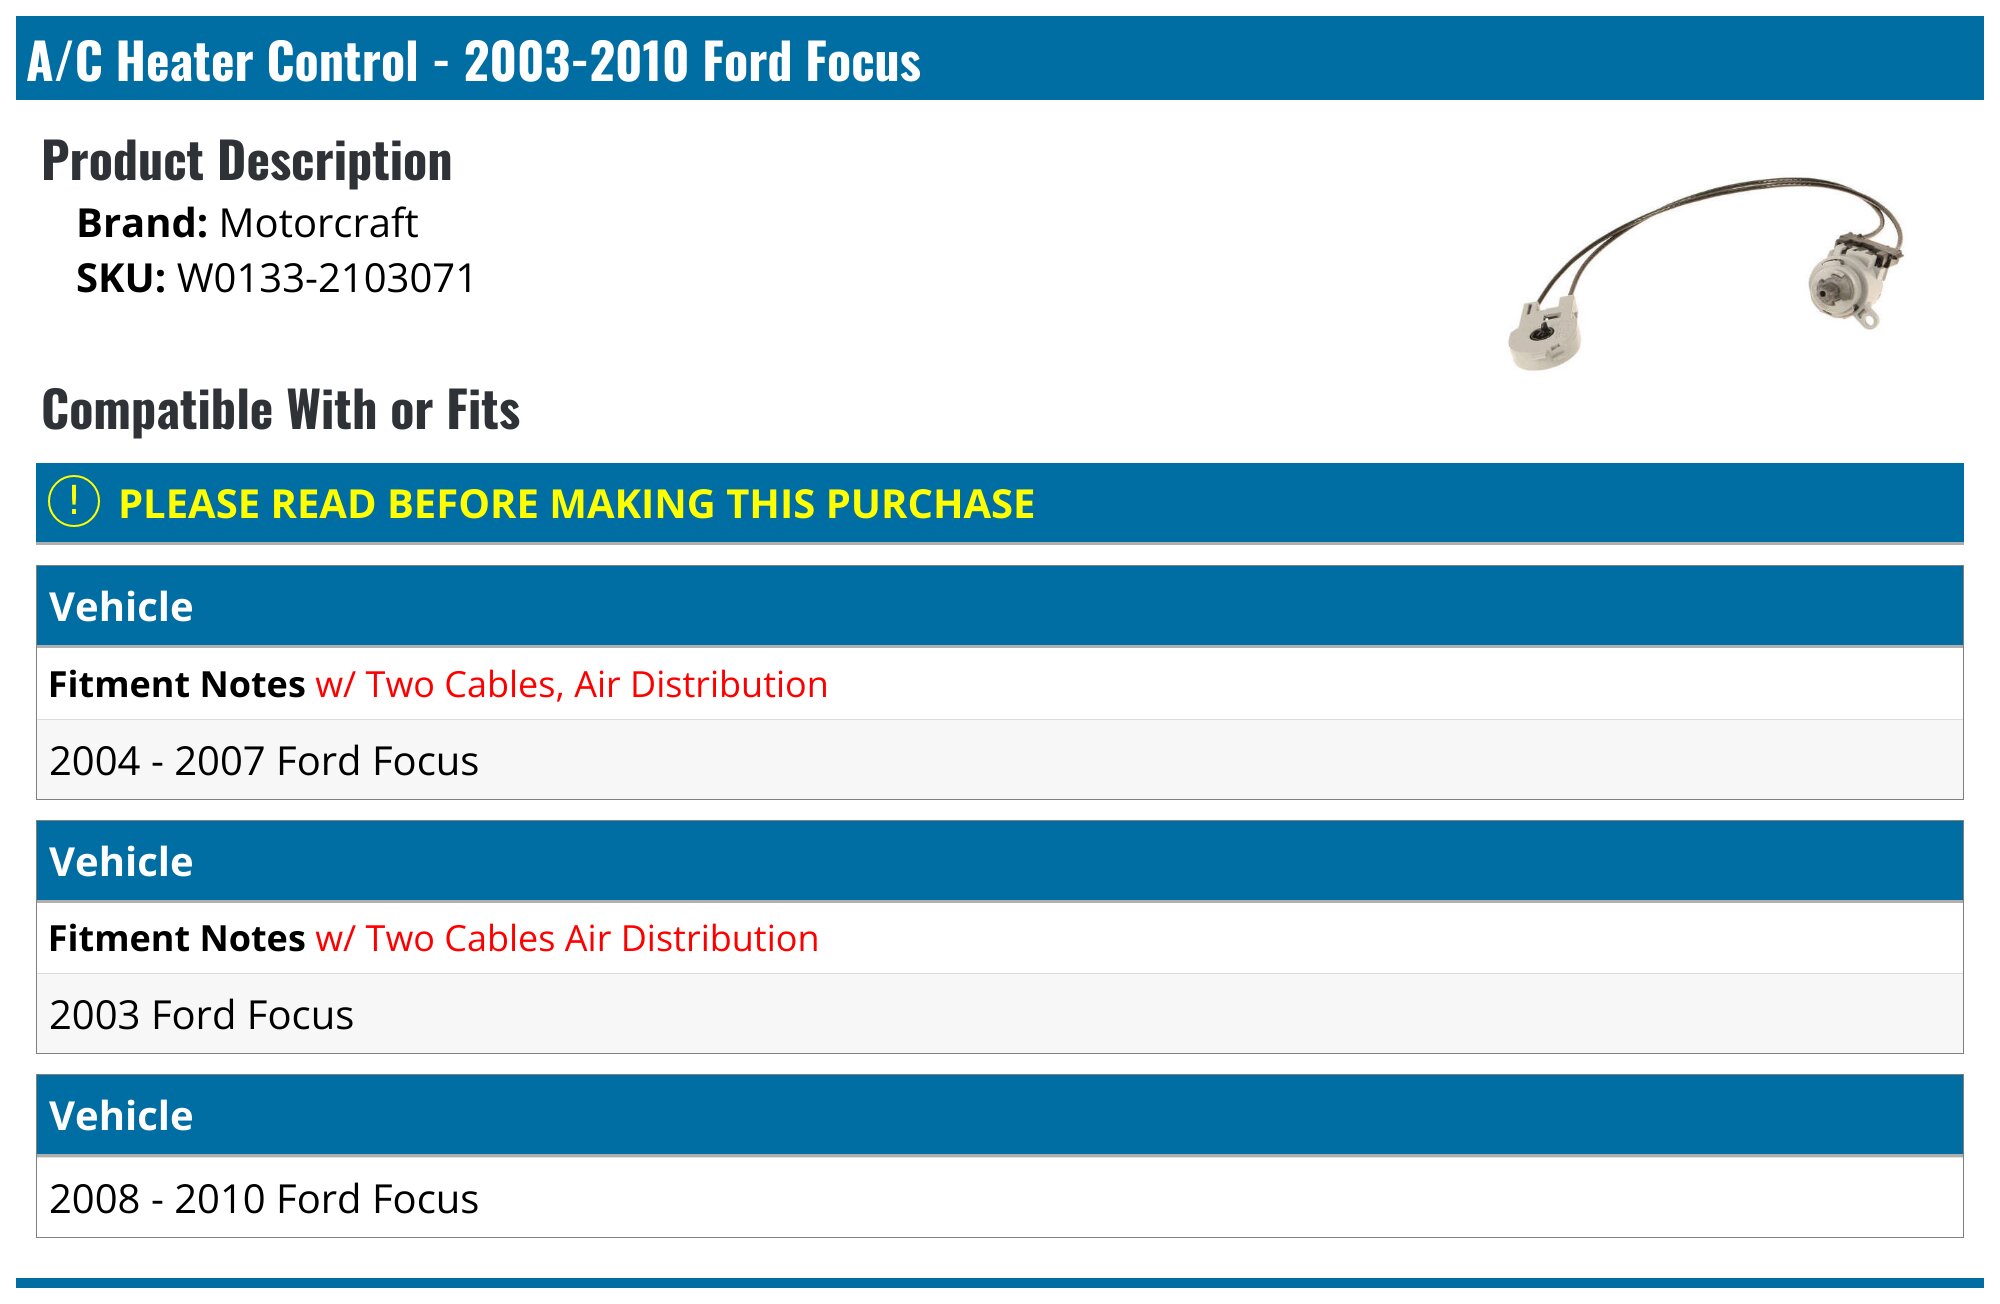The image size is (2000, 1304).
Task: Click the Product Description heading
Action: click(247, 161)
